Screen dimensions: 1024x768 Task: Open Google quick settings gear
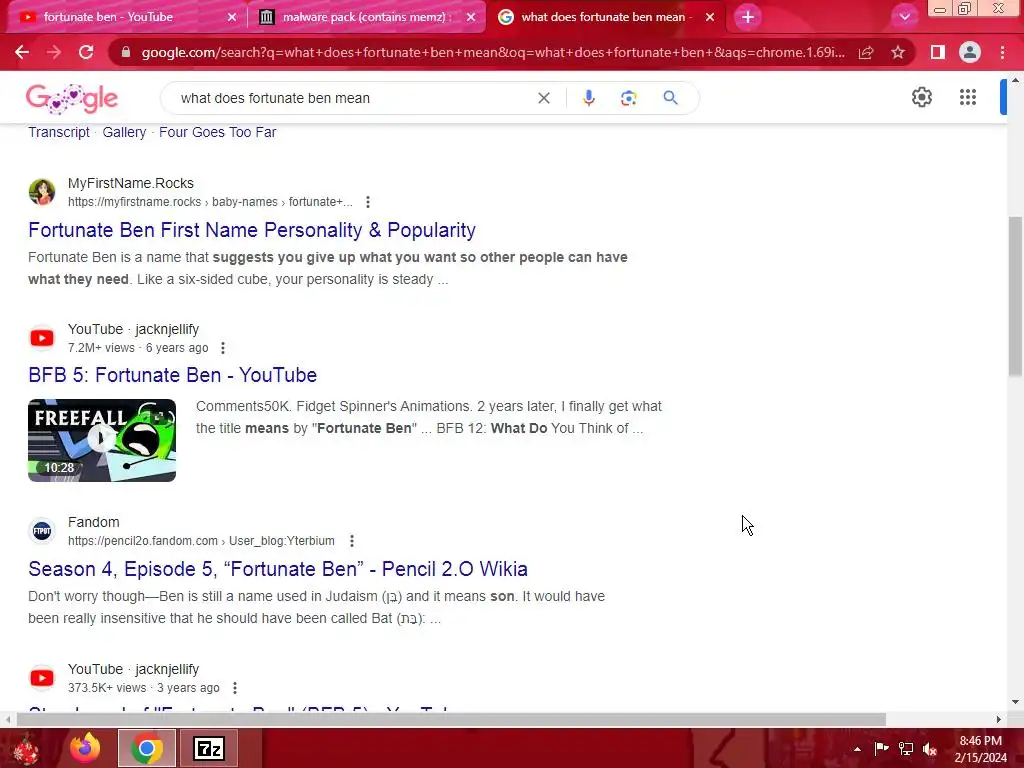point(921,97)
